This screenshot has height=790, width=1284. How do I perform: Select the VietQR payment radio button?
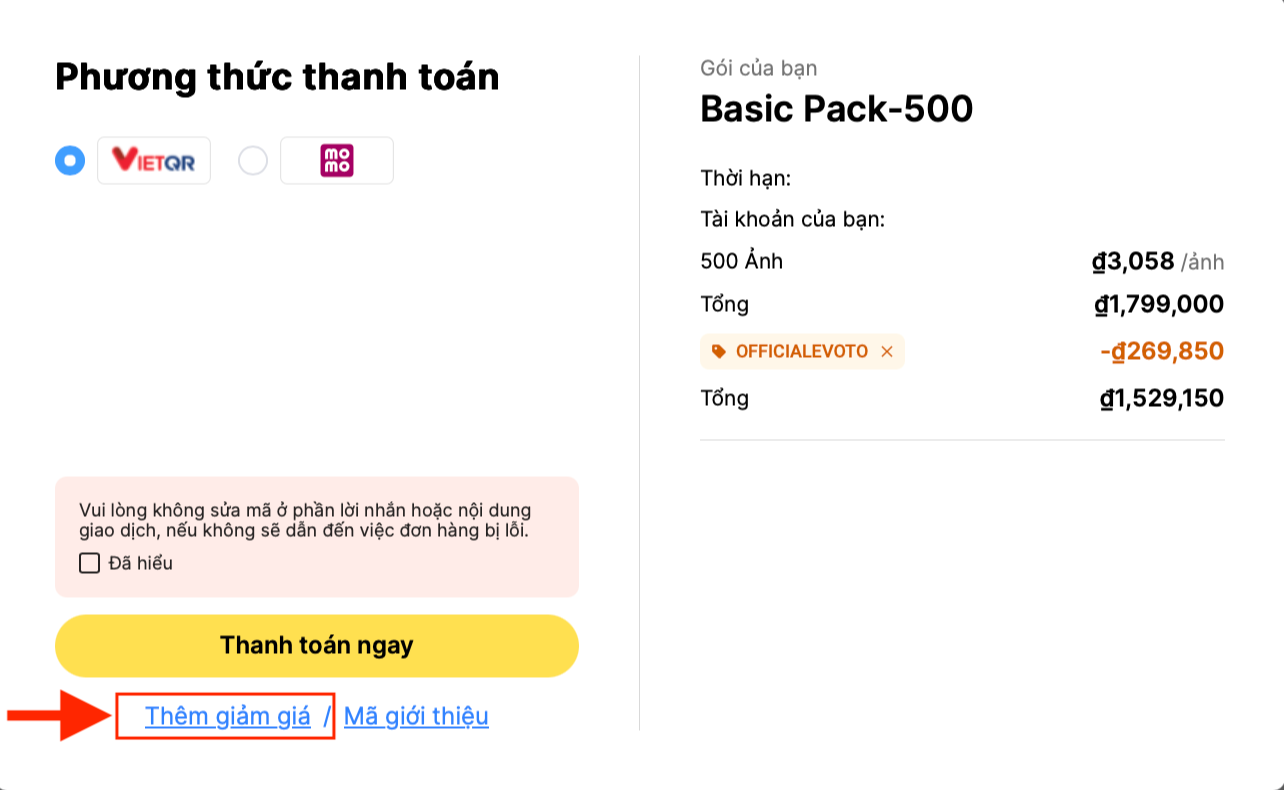coord(70,160)
